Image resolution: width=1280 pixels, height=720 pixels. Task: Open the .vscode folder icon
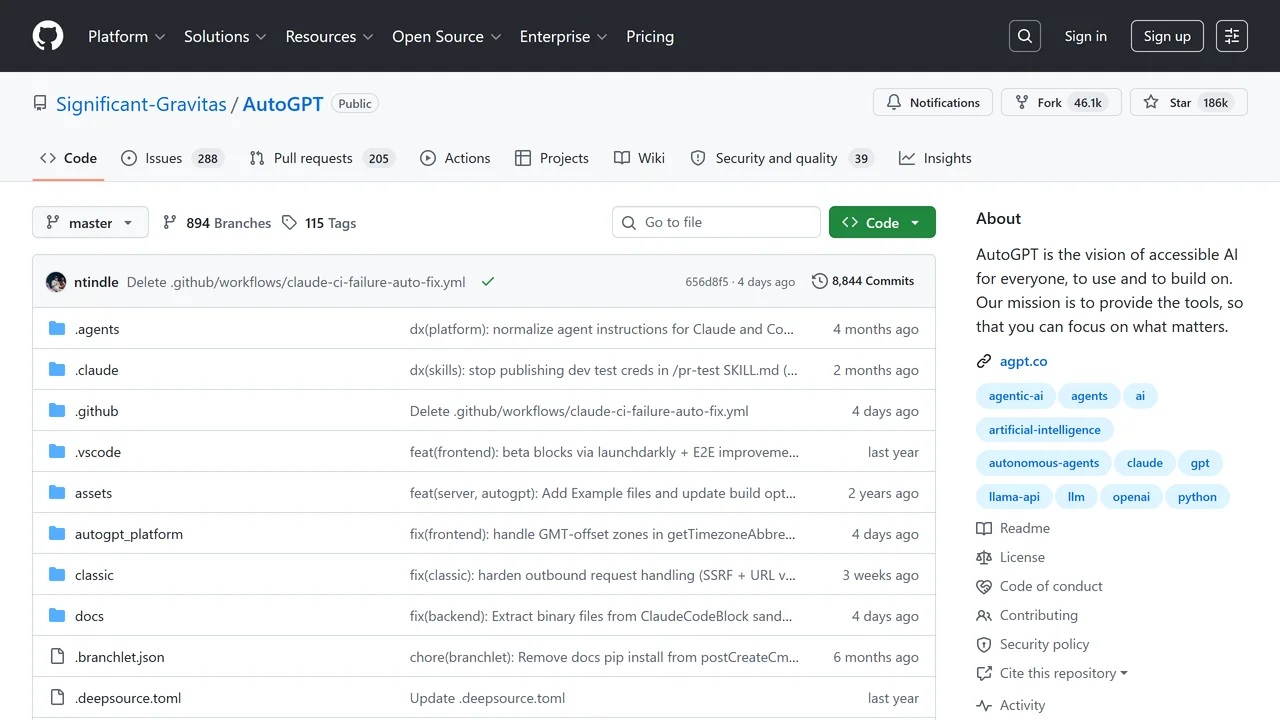coord(57,452)
